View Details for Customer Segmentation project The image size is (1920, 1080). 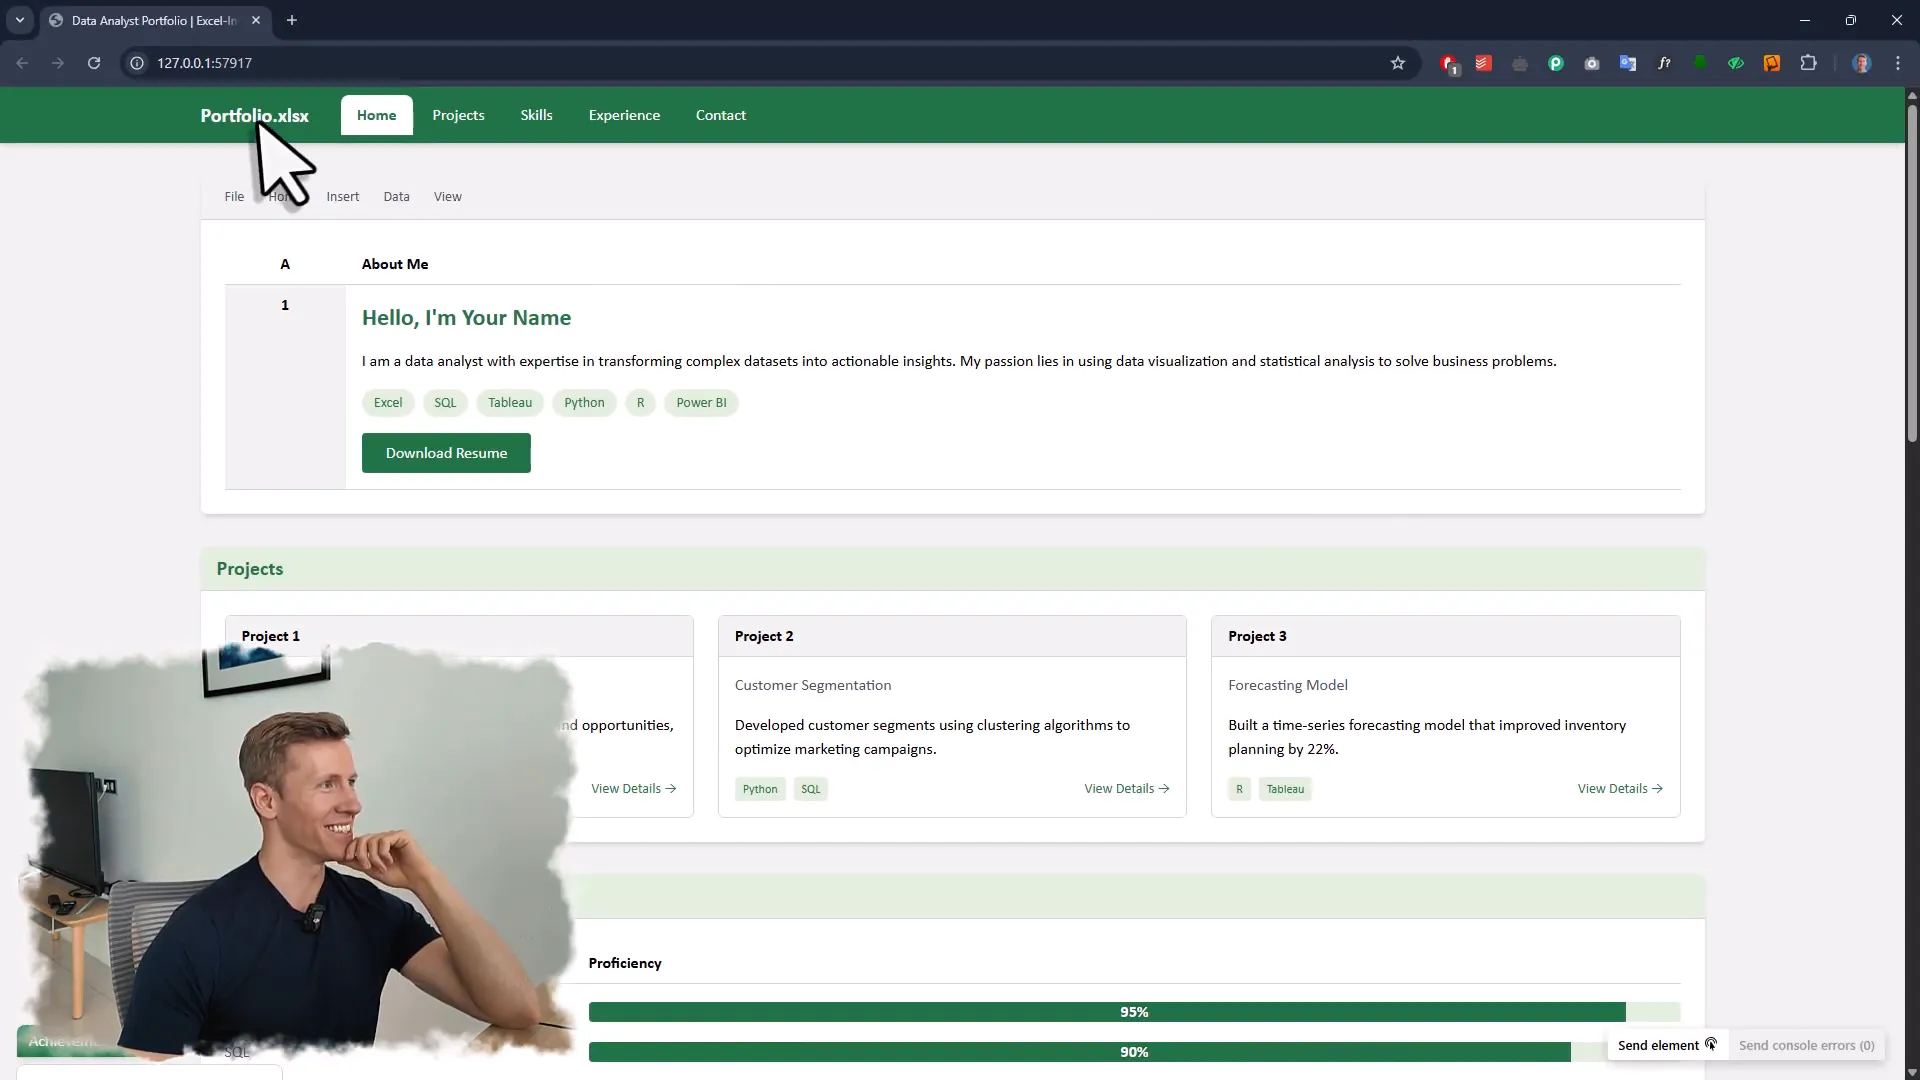[x=1126, y=788]
